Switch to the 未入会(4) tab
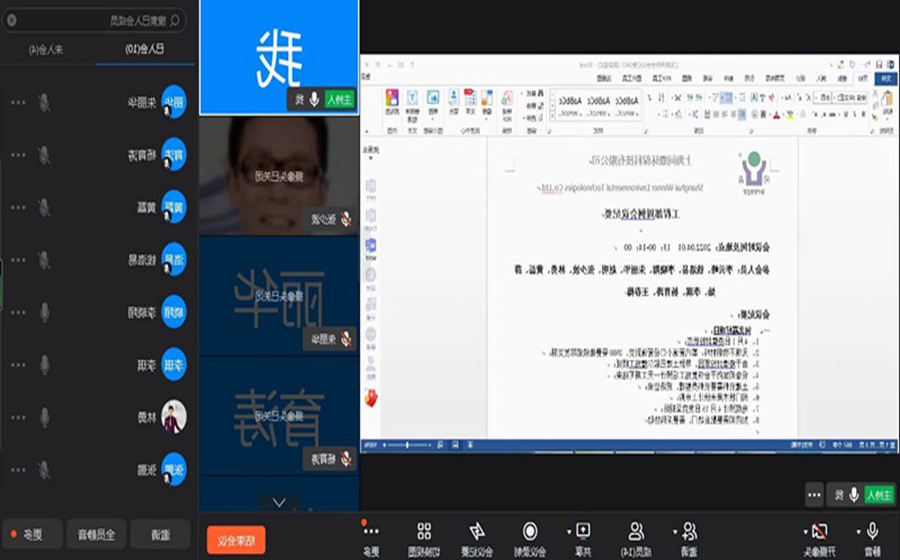Viewport: 900px width, 560px height. (x=47, y=49)
